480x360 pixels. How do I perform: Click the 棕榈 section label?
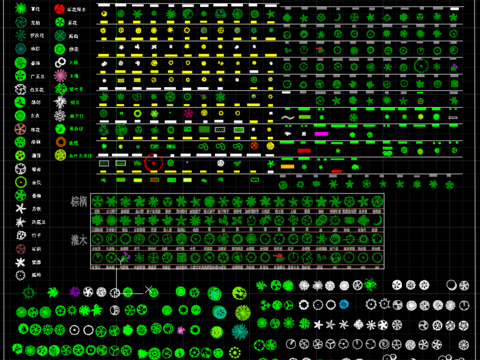click(x=79, y=201)
